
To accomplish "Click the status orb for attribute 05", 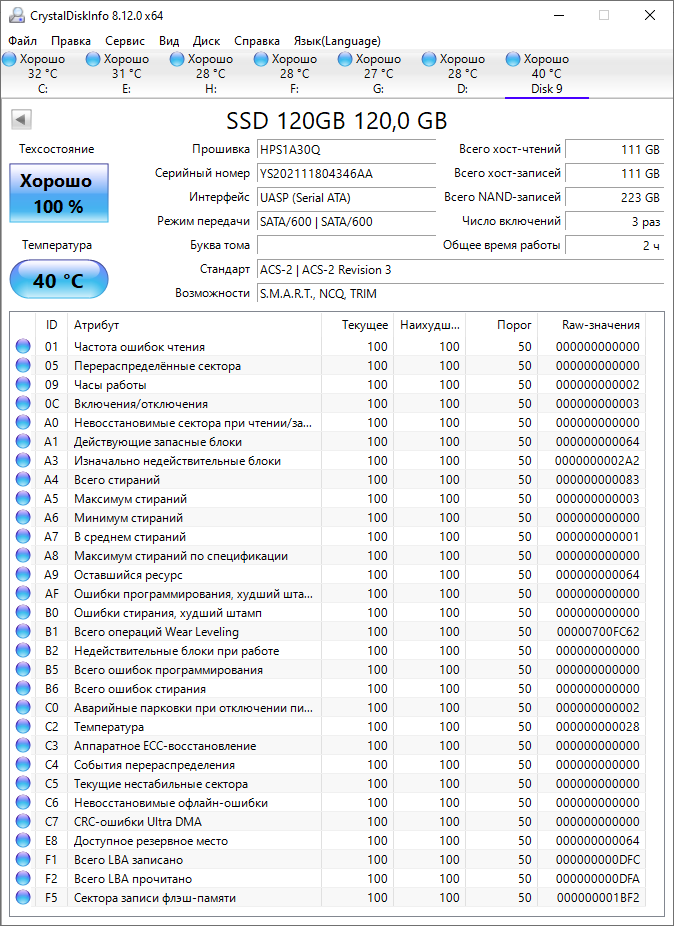I will [23, 366].
